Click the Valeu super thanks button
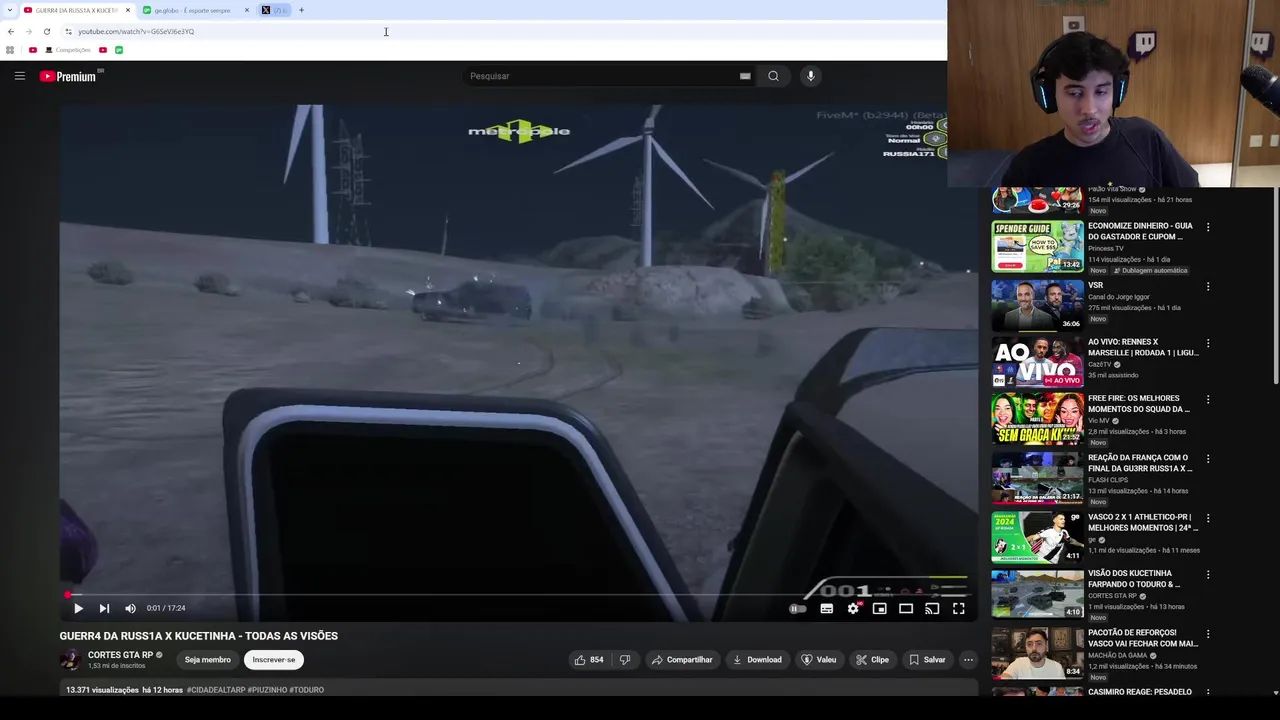Screen dimensions: 1280x720 (x=819, y=660)
